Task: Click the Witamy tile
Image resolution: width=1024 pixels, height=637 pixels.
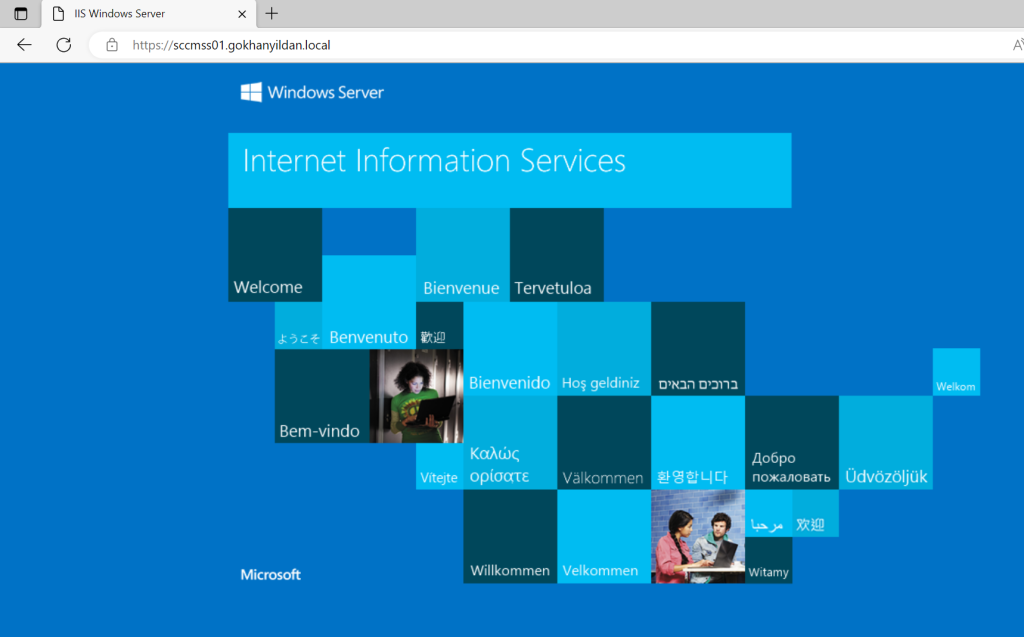Action: [769, 561]
